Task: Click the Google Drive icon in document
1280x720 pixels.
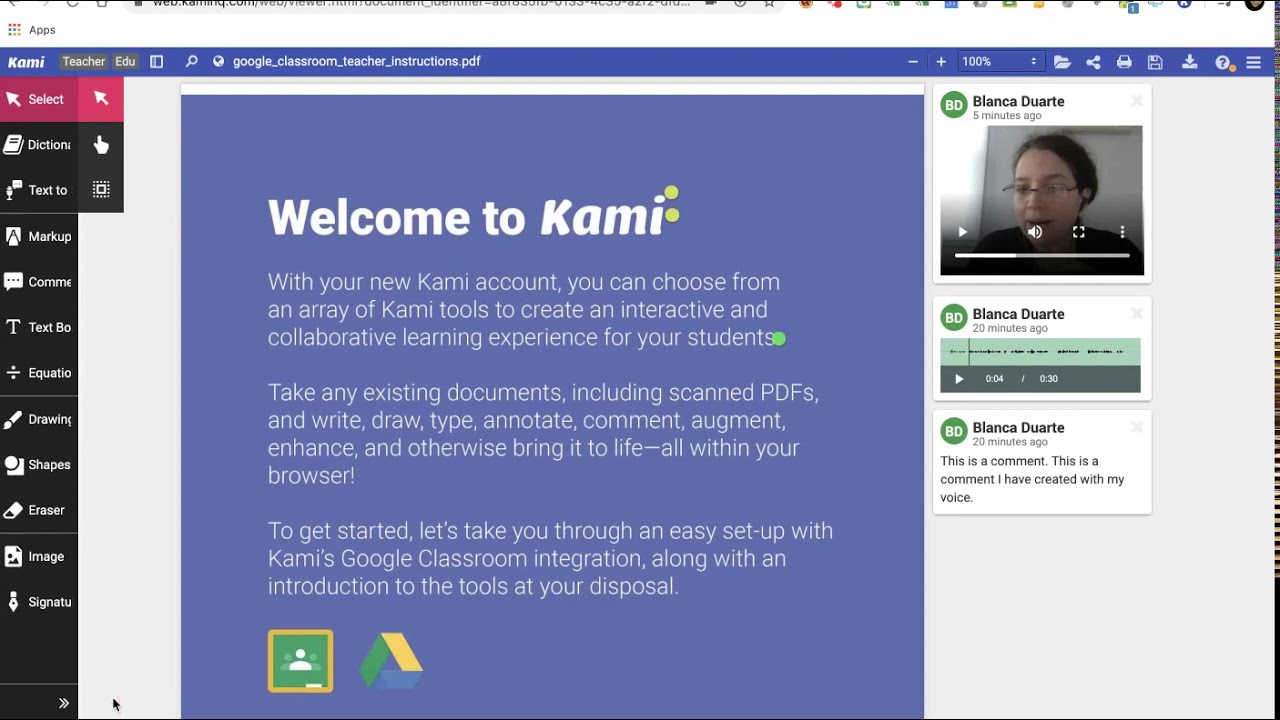Action: pyautogui.click(x=391, y=661)
